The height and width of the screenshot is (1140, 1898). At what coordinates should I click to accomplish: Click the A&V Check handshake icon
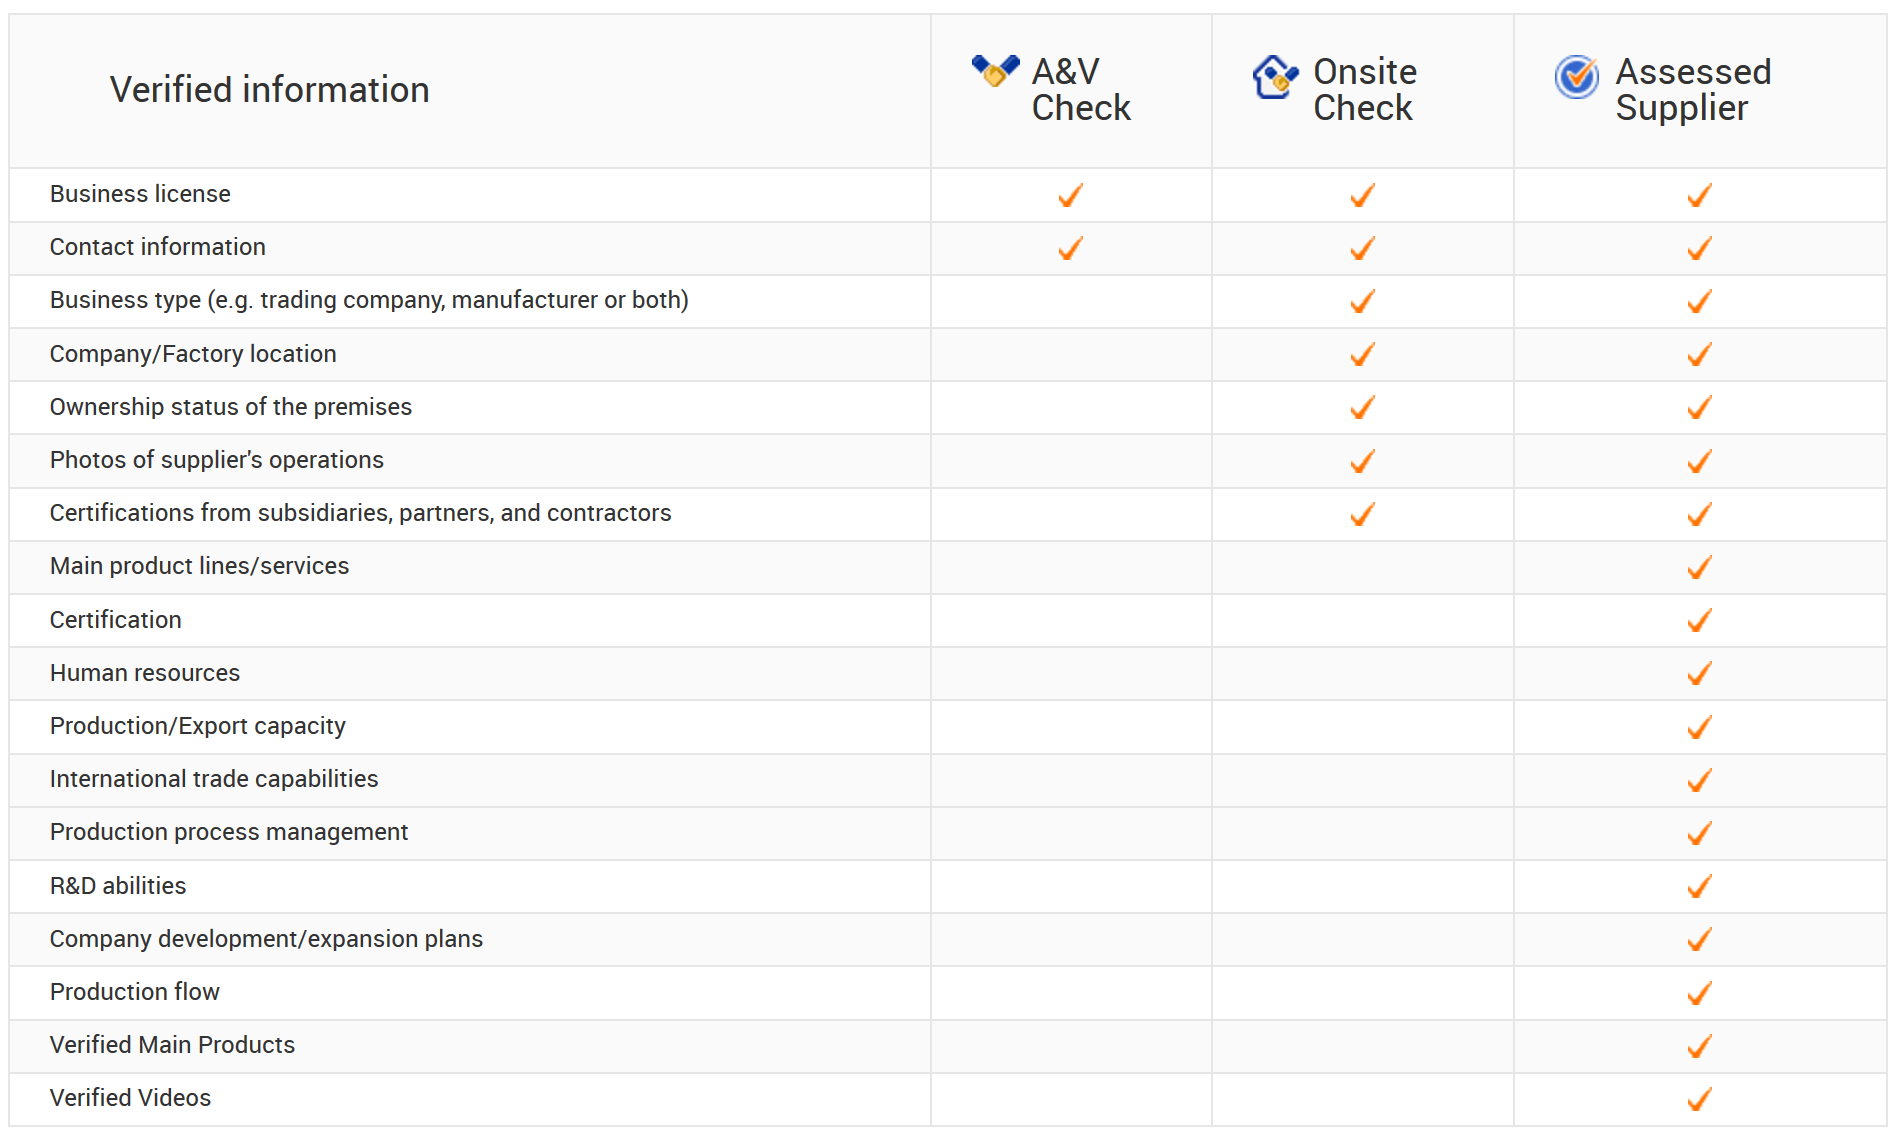(995, 71)
